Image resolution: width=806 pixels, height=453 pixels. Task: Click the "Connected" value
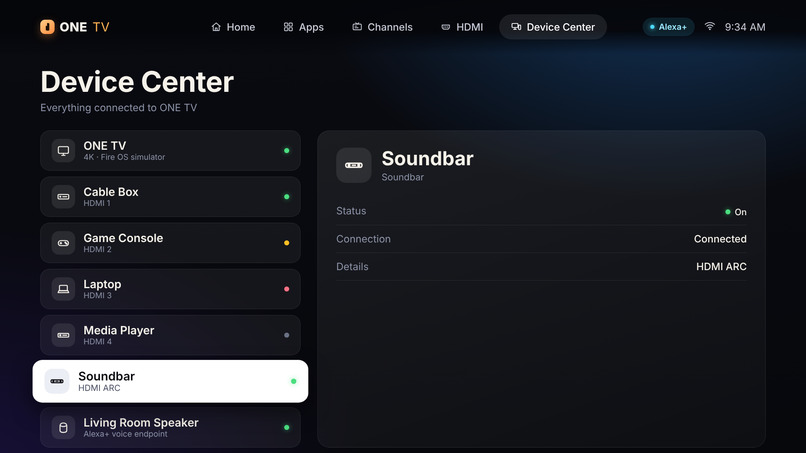click(720, 239)
